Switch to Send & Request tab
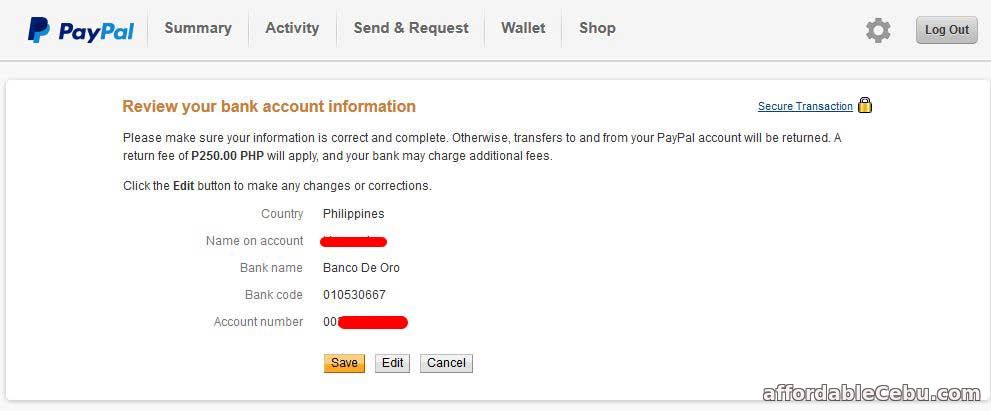991x411 pixels. pos(411,28)
